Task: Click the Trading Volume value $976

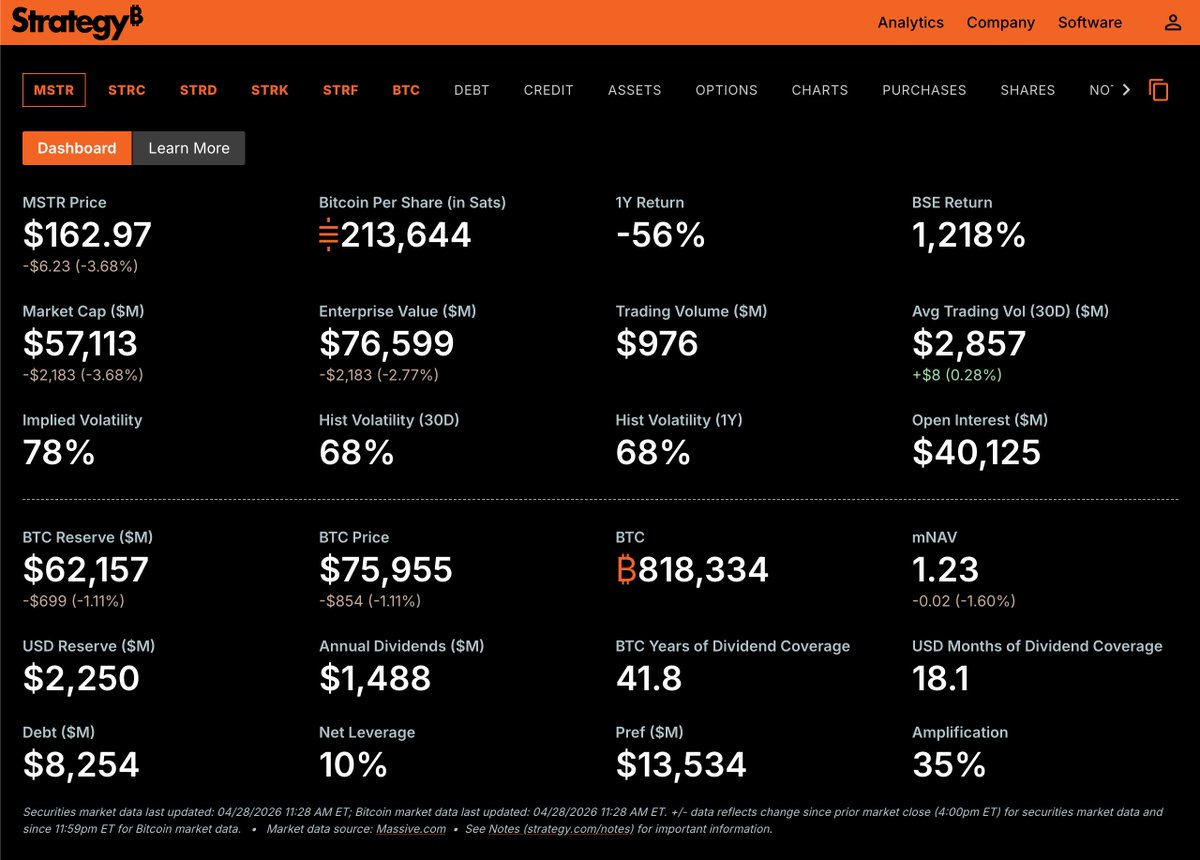Action: click(657, 344)
